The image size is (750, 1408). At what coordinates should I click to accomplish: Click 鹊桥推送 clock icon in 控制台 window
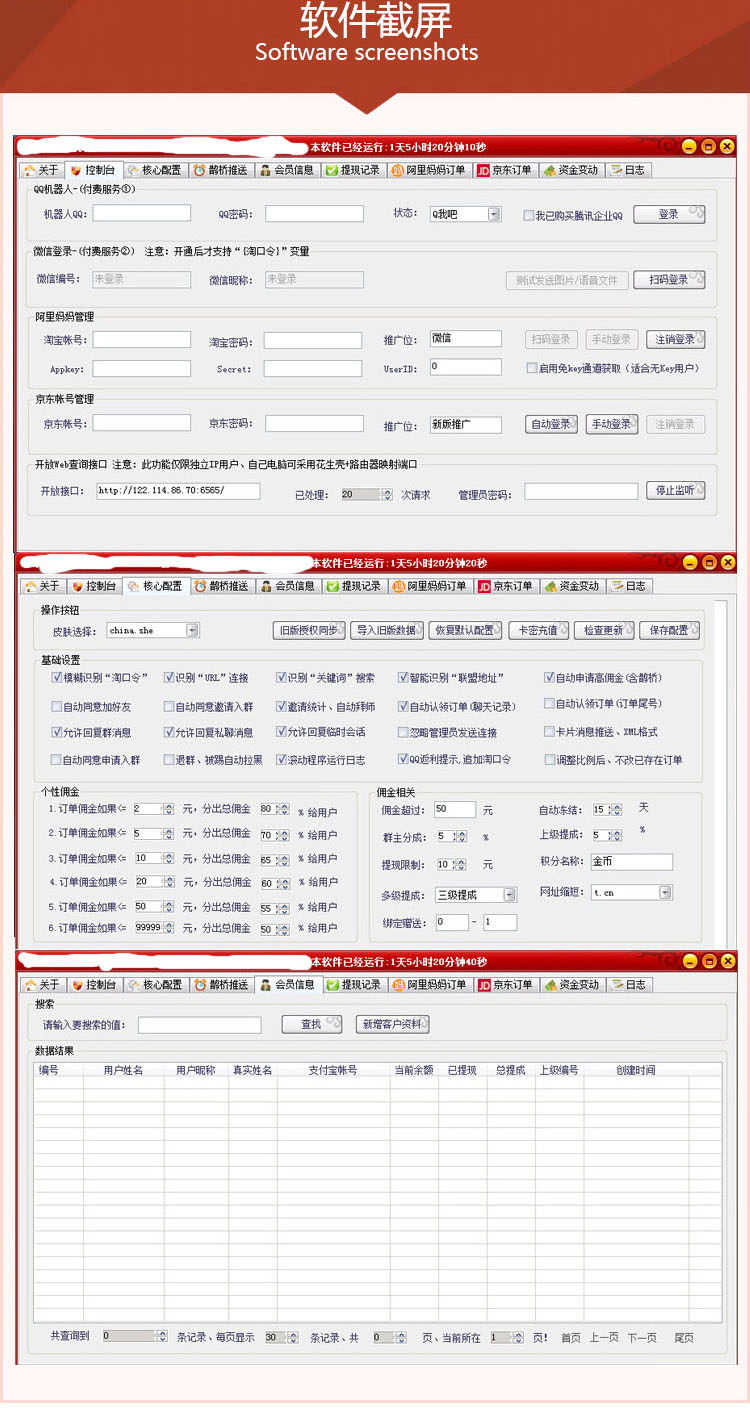point(200,170)
